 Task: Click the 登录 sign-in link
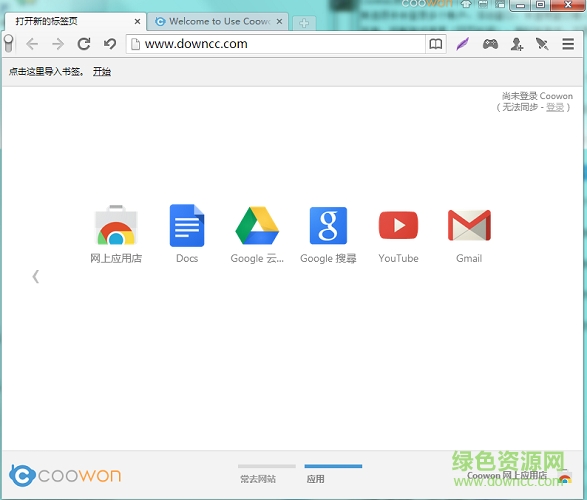click(555, 107)
